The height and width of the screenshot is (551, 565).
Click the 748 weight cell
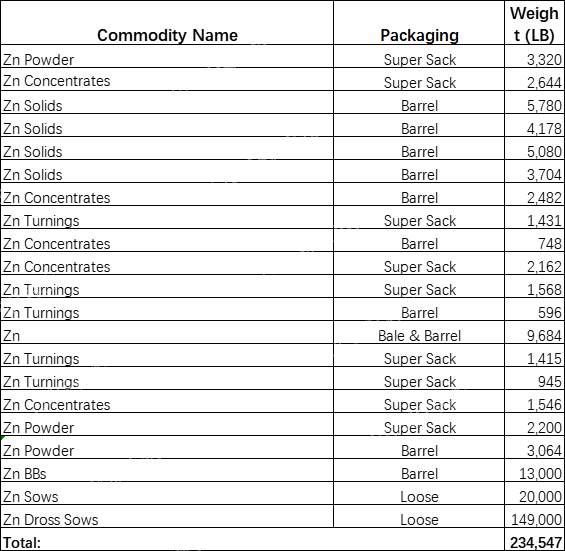pos(534,240)
